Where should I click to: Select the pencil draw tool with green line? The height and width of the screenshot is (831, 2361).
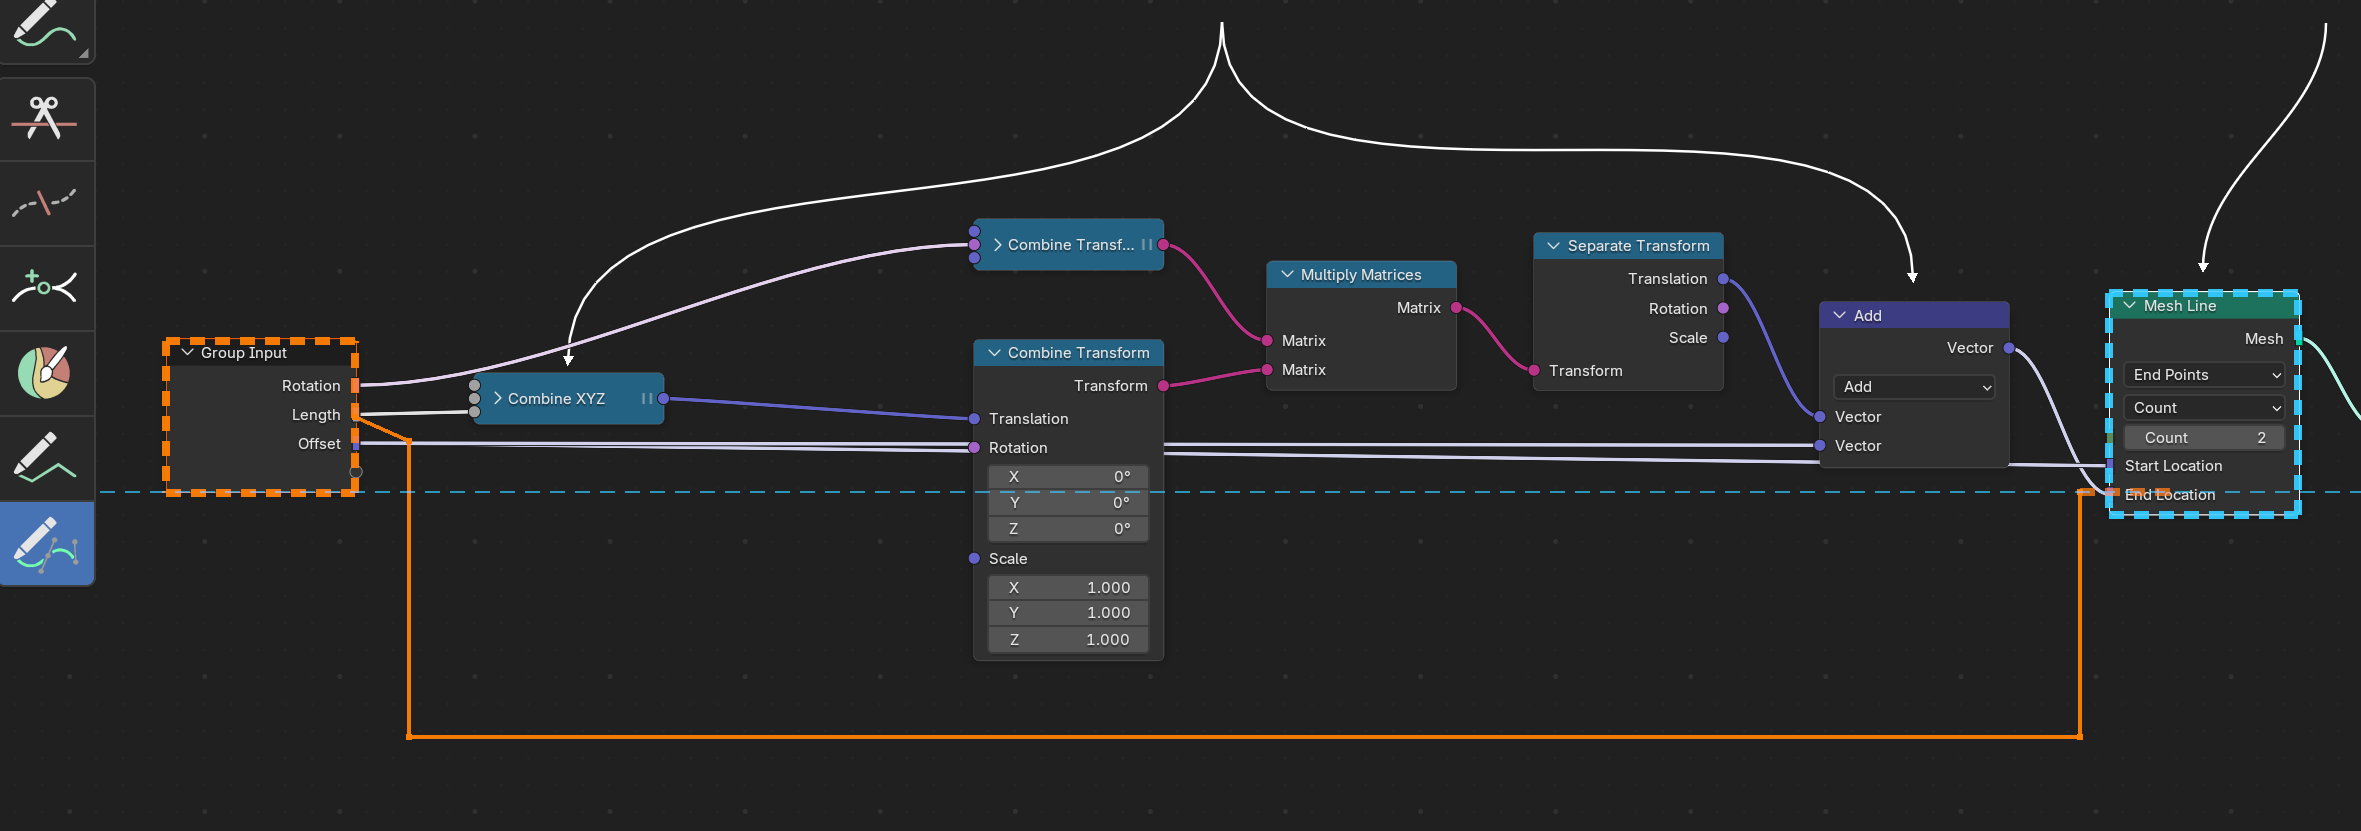point(46,458)
